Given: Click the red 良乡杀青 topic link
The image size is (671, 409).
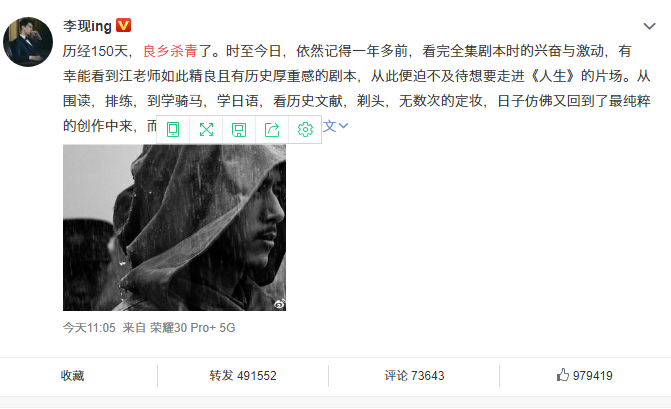Looking at the screenshot, I should [x=170, y=51].
